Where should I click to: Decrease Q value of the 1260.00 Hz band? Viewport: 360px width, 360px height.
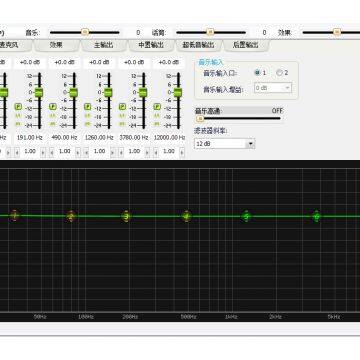[86, 153]
